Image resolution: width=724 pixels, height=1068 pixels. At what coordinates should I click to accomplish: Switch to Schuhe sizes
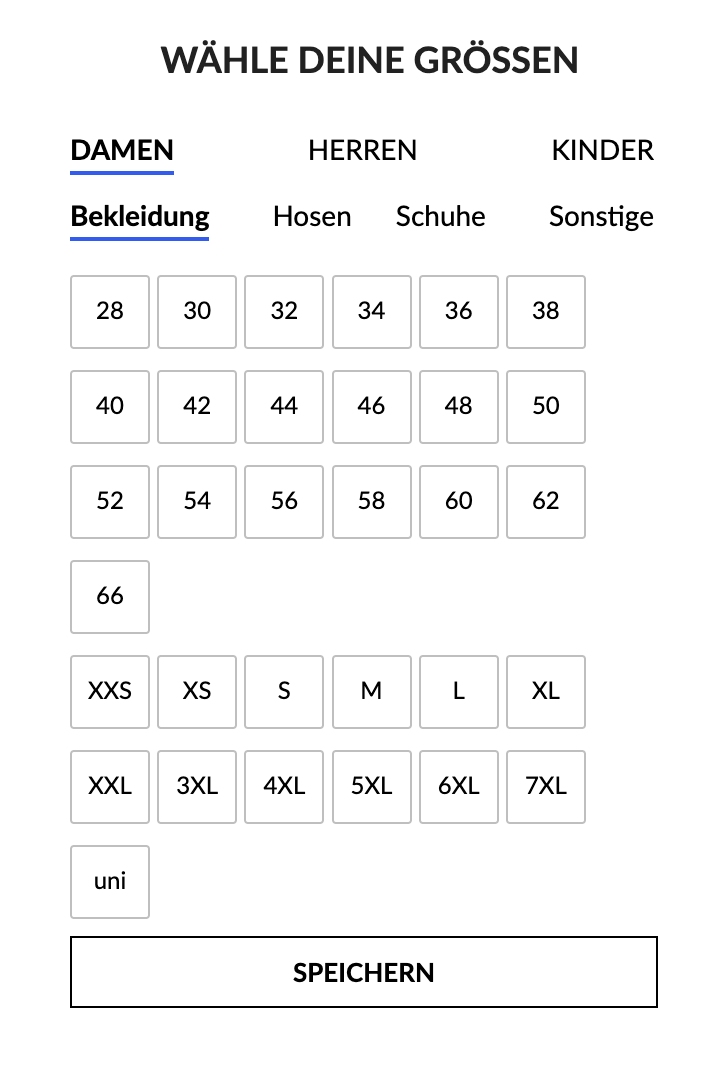440,217
